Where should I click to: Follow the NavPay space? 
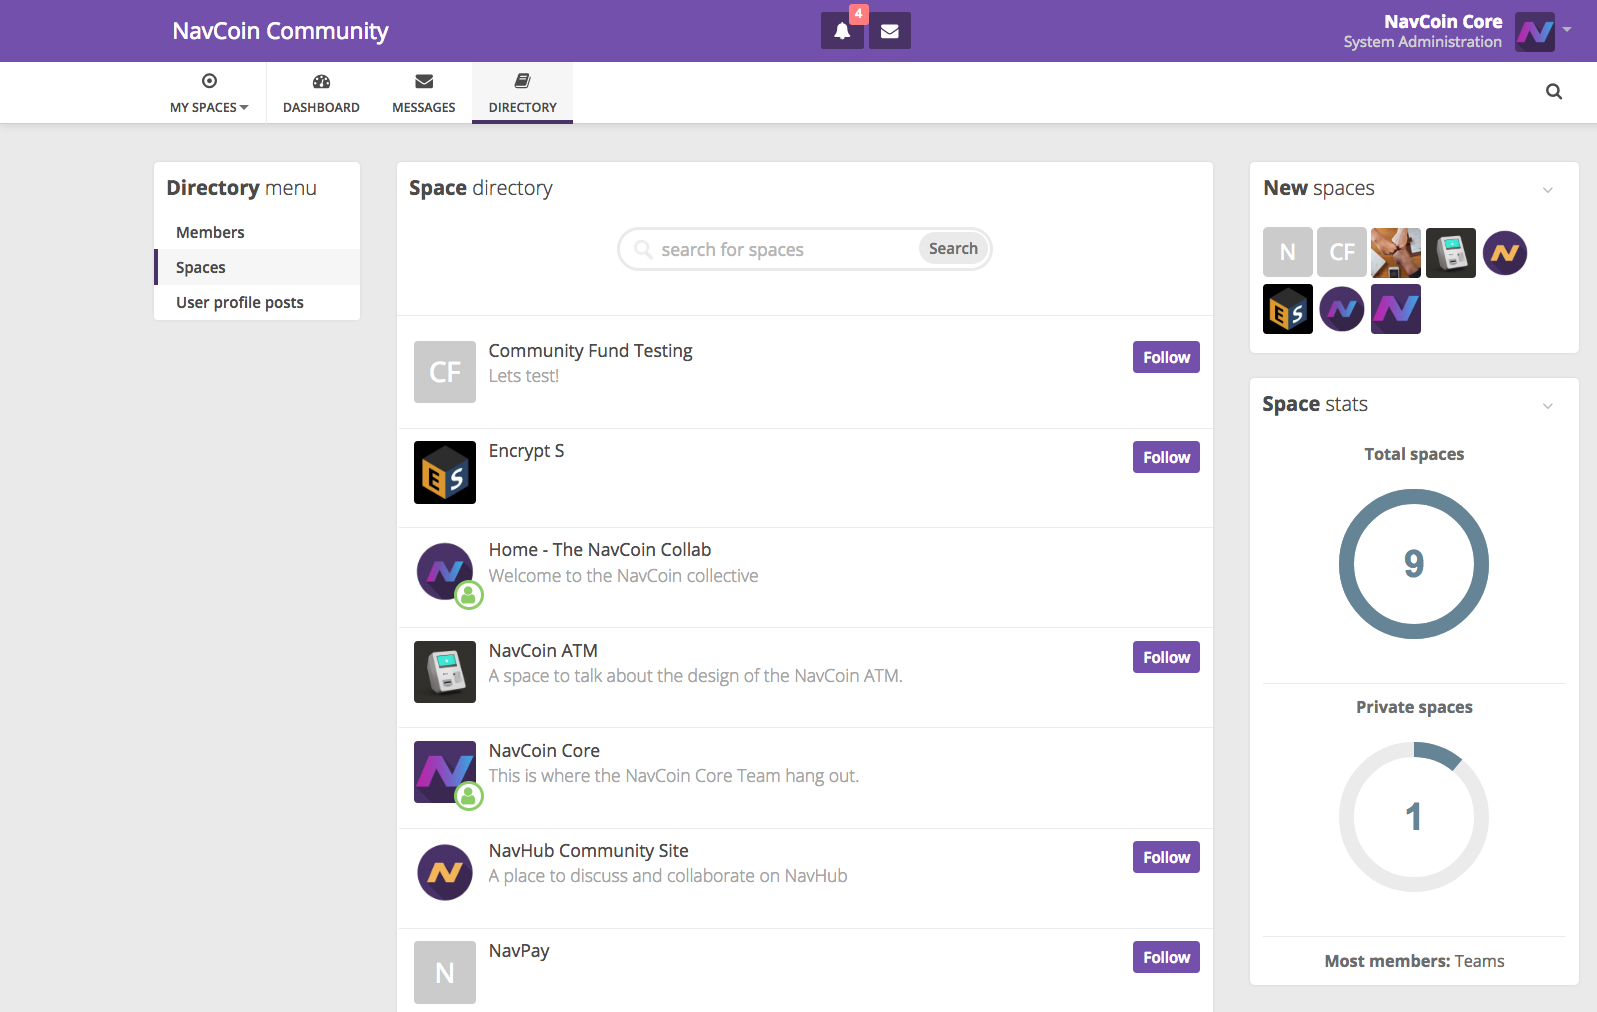click(1166, 957)
